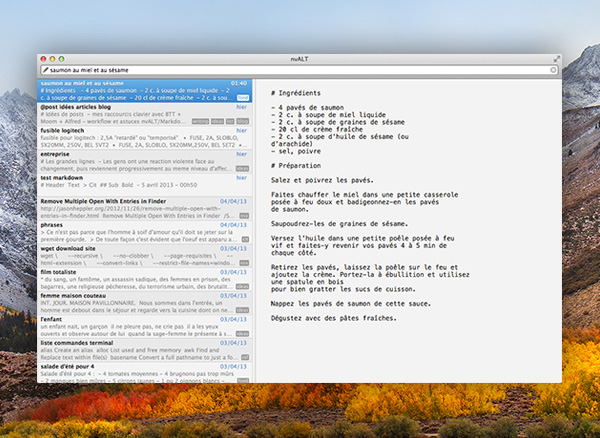
Task: Click the pencil icon in the search field
Action: [46, 70]
